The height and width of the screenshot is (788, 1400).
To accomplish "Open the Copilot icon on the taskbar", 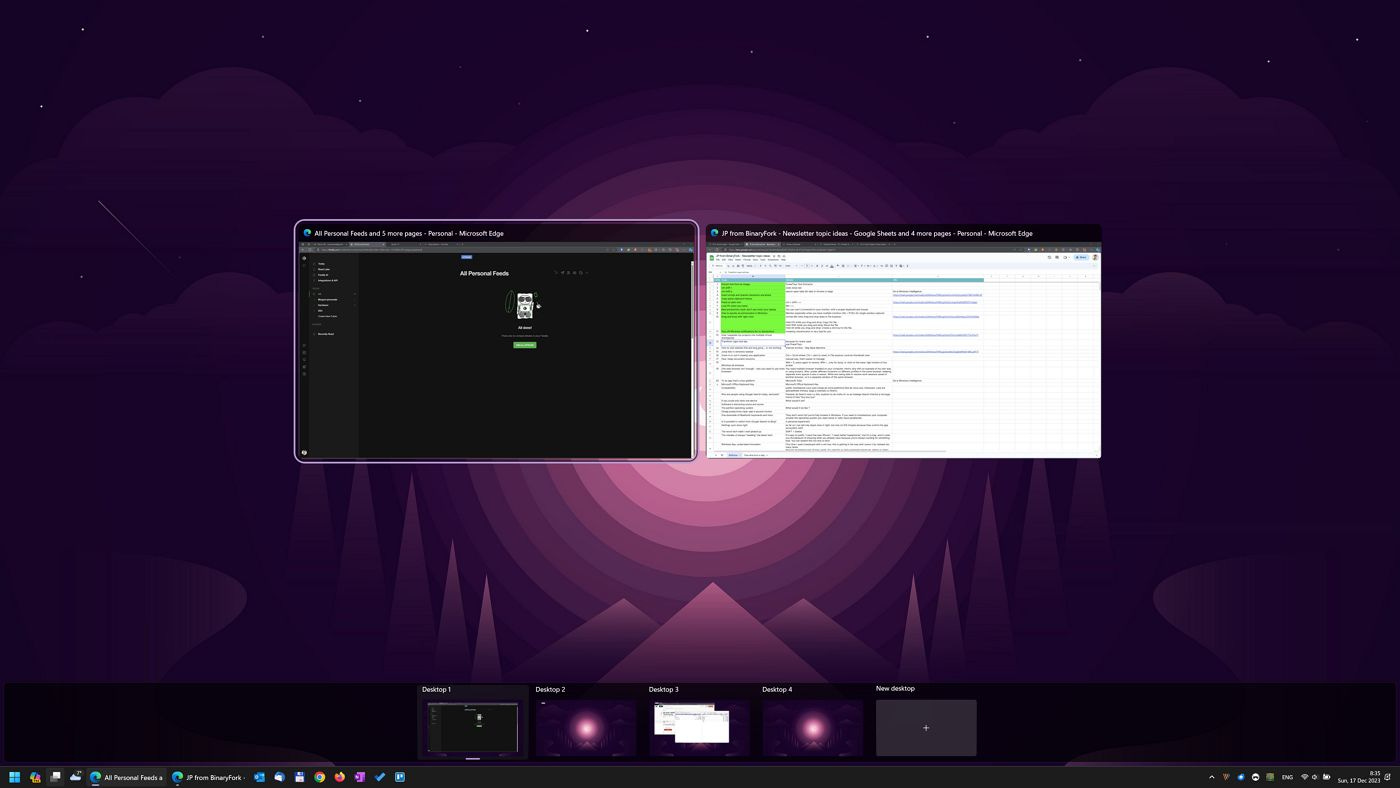I will (x=35, y=777).
